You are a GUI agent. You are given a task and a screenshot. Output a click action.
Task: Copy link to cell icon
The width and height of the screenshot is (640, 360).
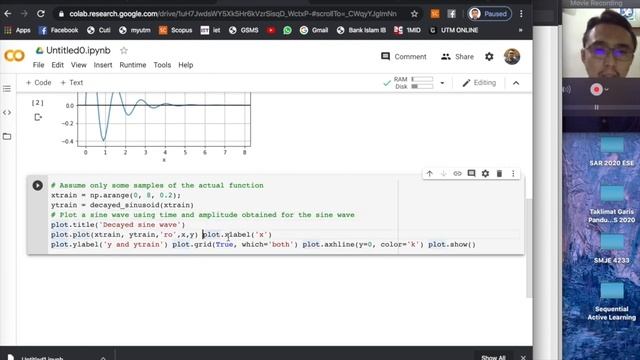[457, 173]
